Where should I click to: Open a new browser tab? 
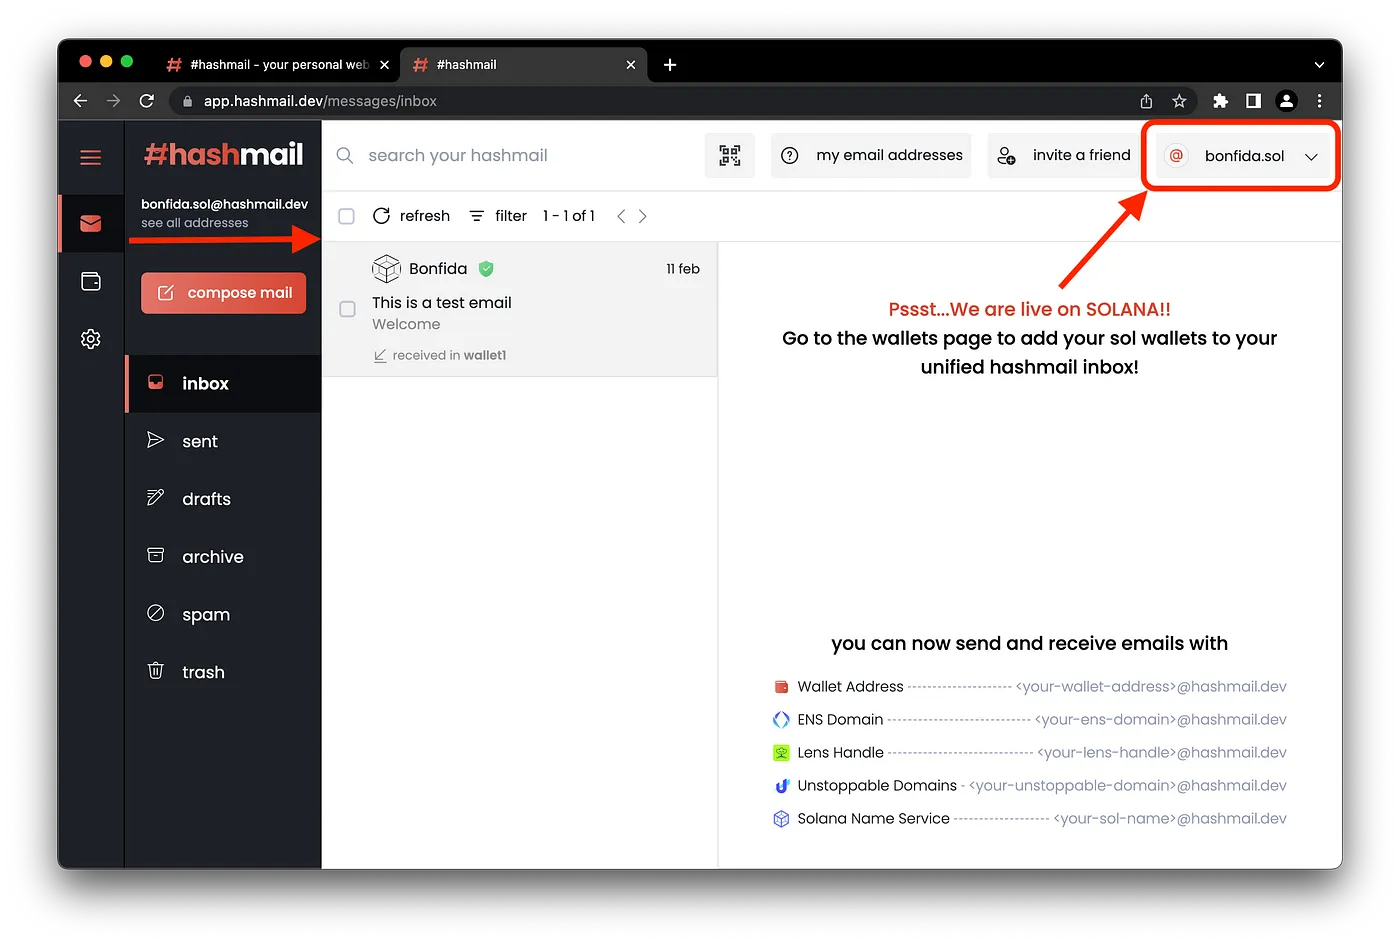(670, 65)
